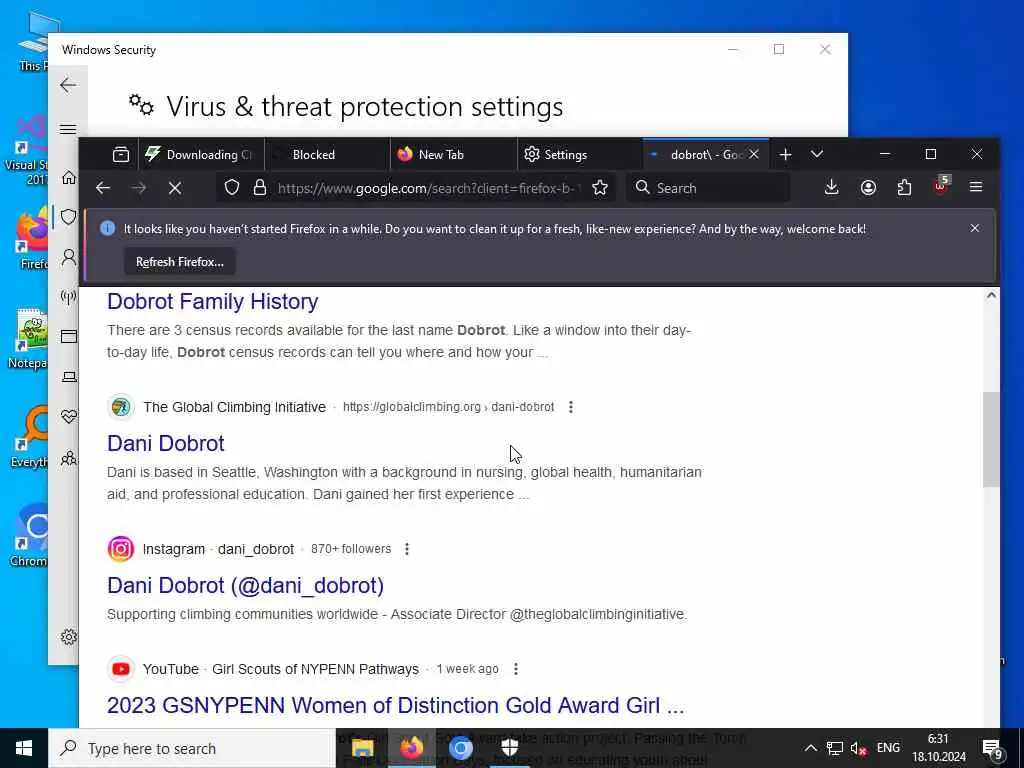Open Firefox Extensions puzzle icon
Image resolution: width=1024 pixels, height=768 pixels.
904,188
